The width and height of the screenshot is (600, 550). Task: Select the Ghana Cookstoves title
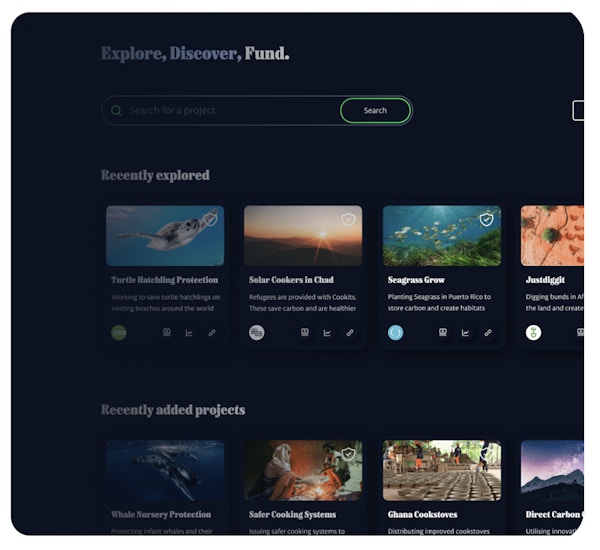click(x=422, y=514)
